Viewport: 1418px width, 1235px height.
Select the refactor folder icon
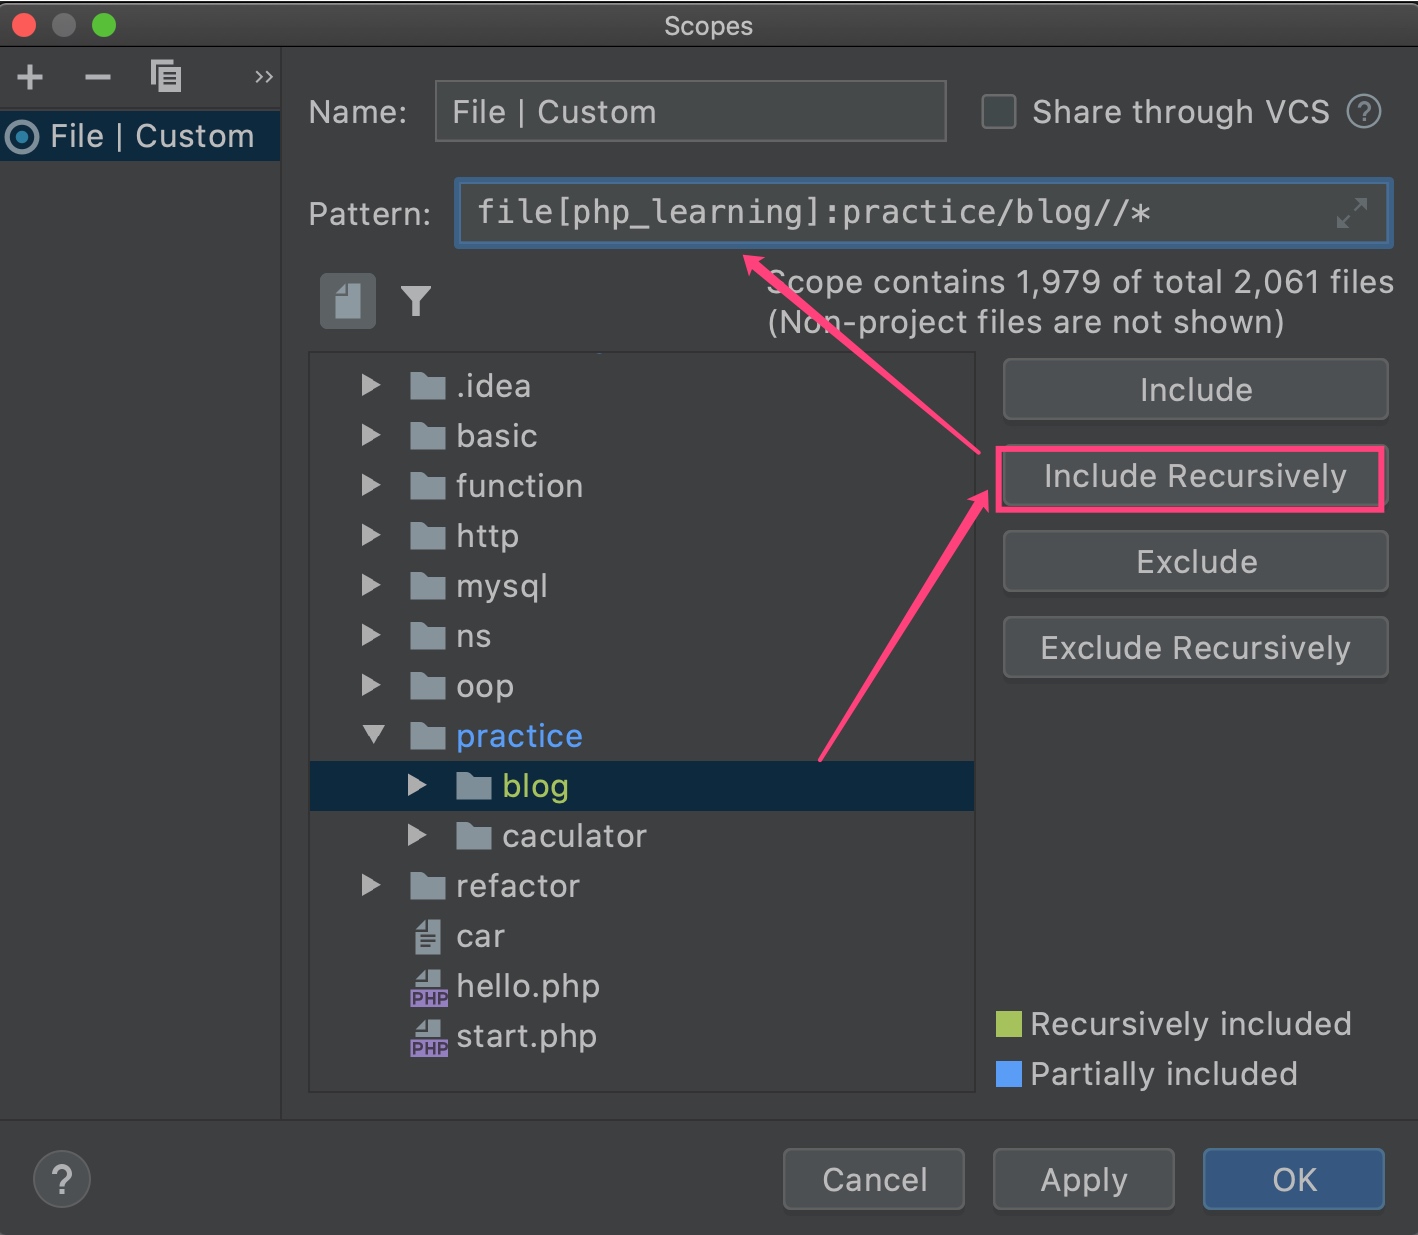point(428,886)
